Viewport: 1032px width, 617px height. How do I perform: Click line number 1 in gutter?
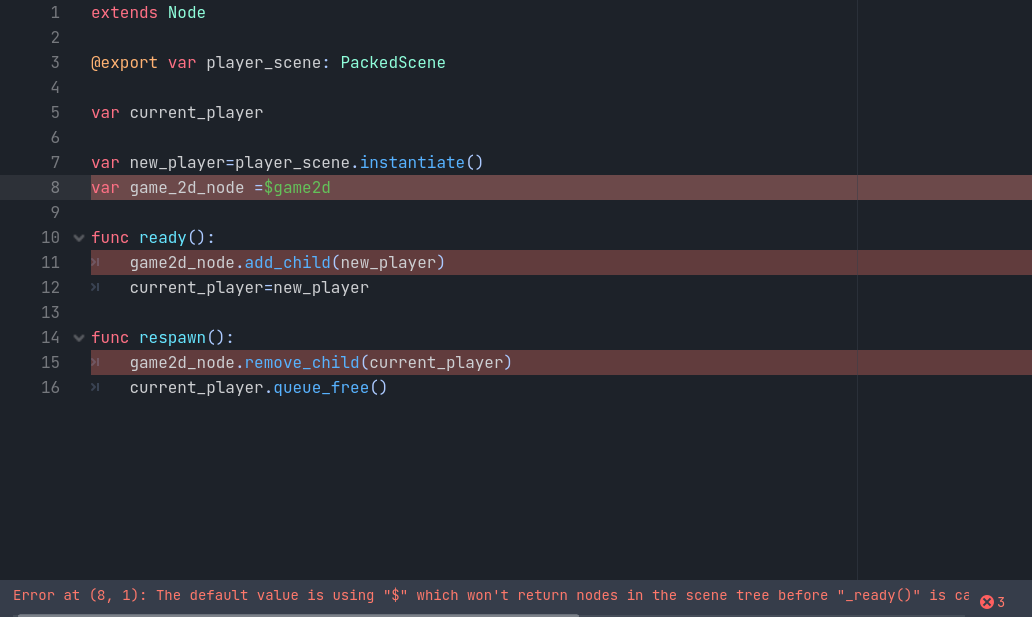click(x=55, y=13)
